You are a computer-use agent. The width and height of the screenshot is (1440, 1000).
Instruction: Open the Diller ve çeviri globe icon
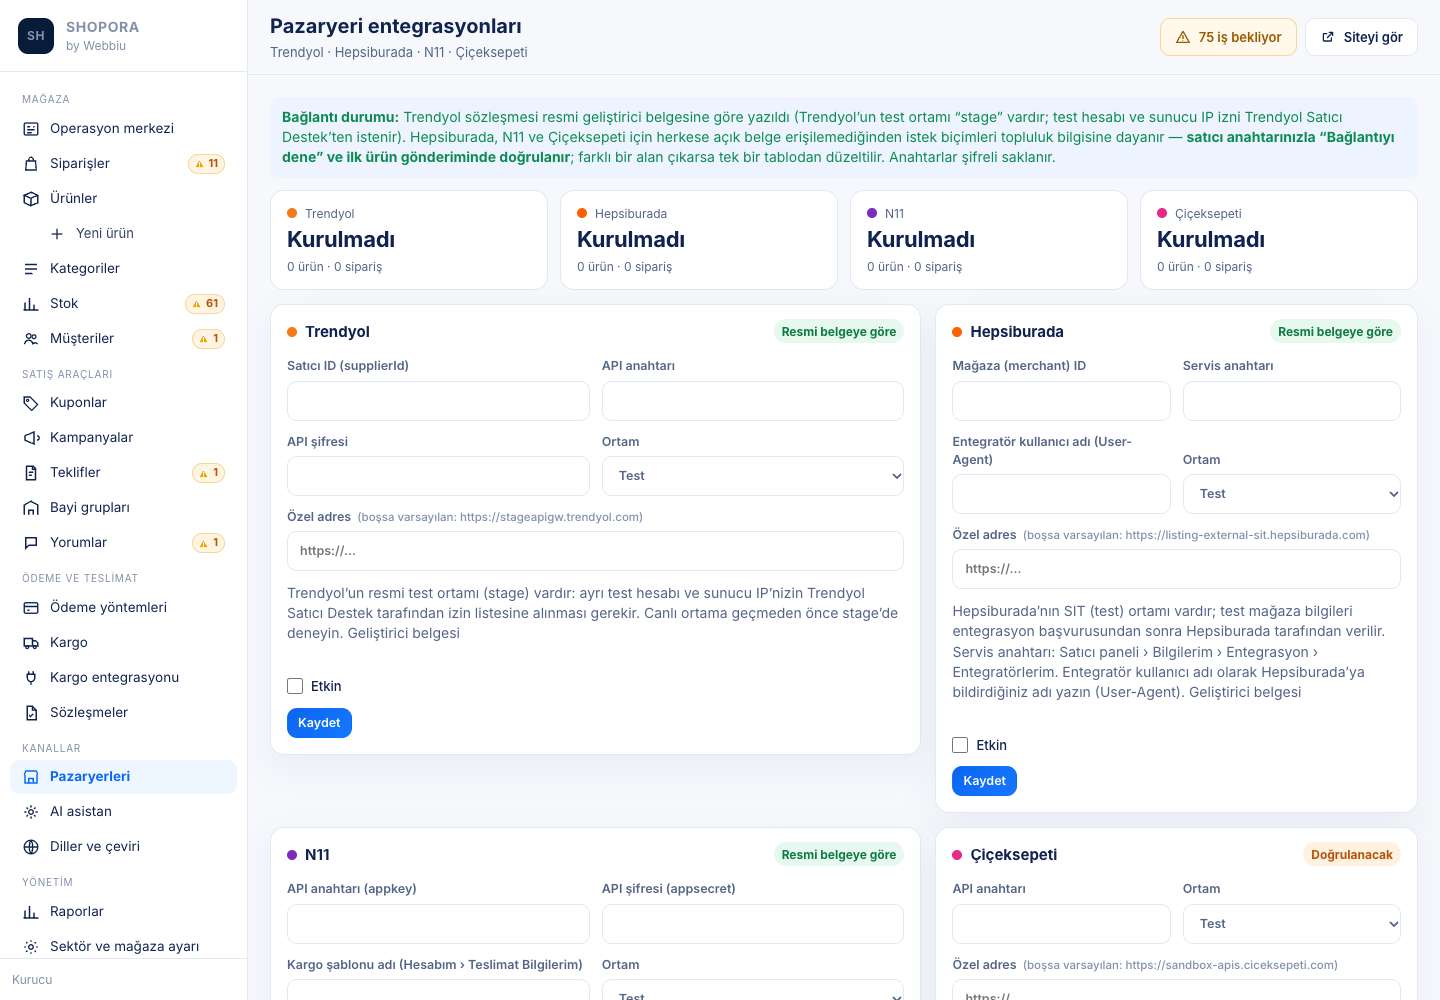[x=31, y=847]
